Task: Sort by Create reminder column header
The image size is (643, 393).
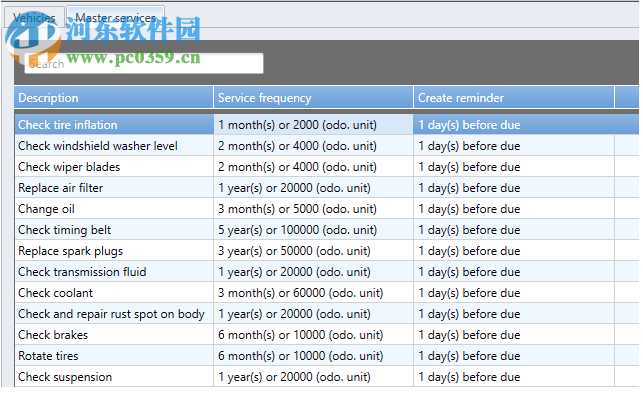Action: pos(514,98)
